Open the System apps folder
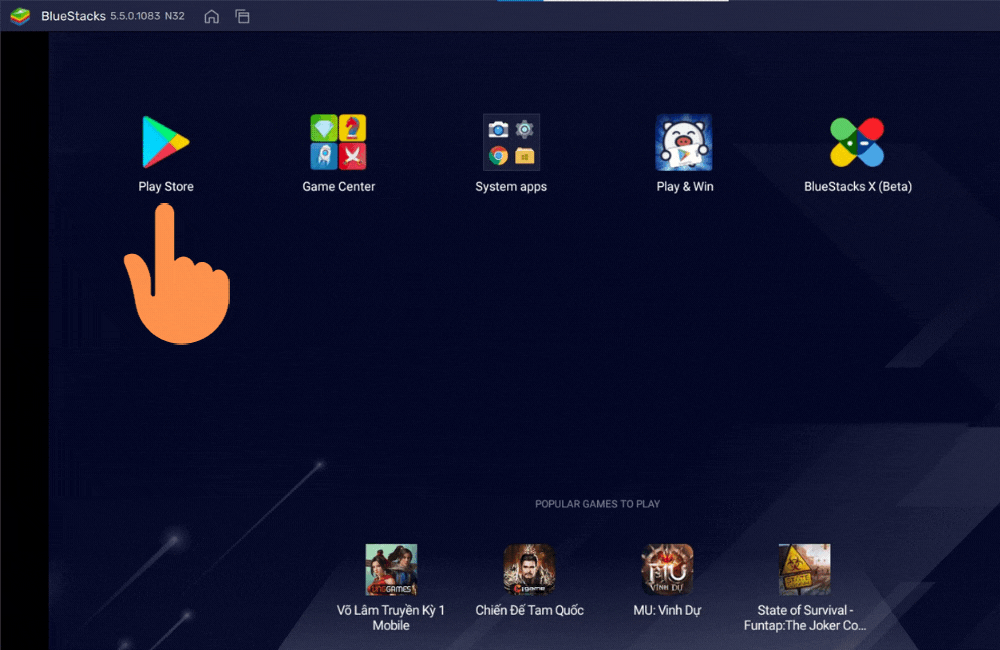Screen dimensions: 1000x650 point(511,142)
